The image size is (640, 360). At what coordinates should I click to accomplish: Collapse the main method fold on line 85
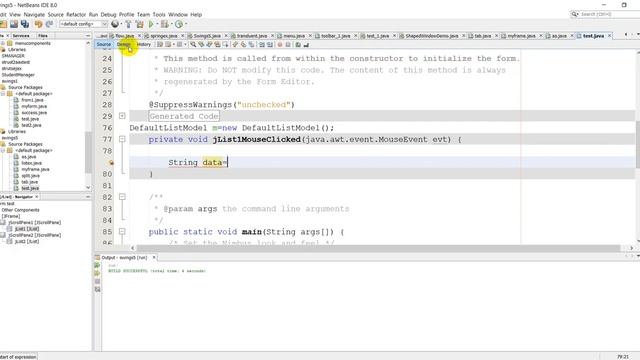[122, 231]
